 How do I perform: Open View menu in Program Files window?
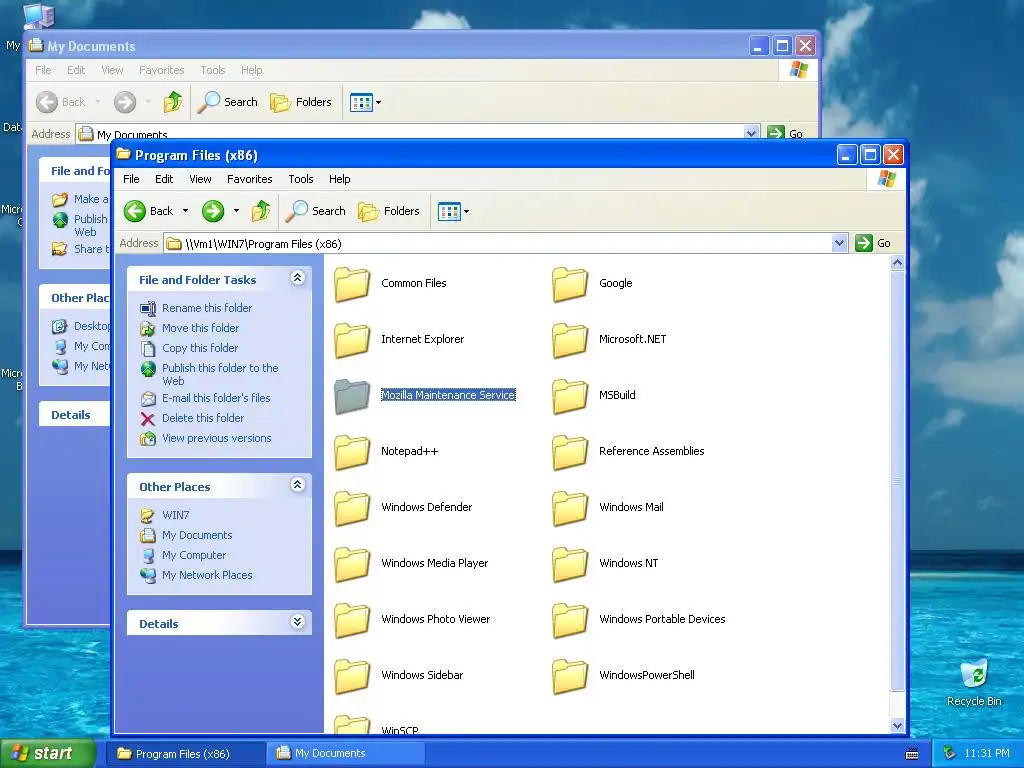click(x=200, y=179)
